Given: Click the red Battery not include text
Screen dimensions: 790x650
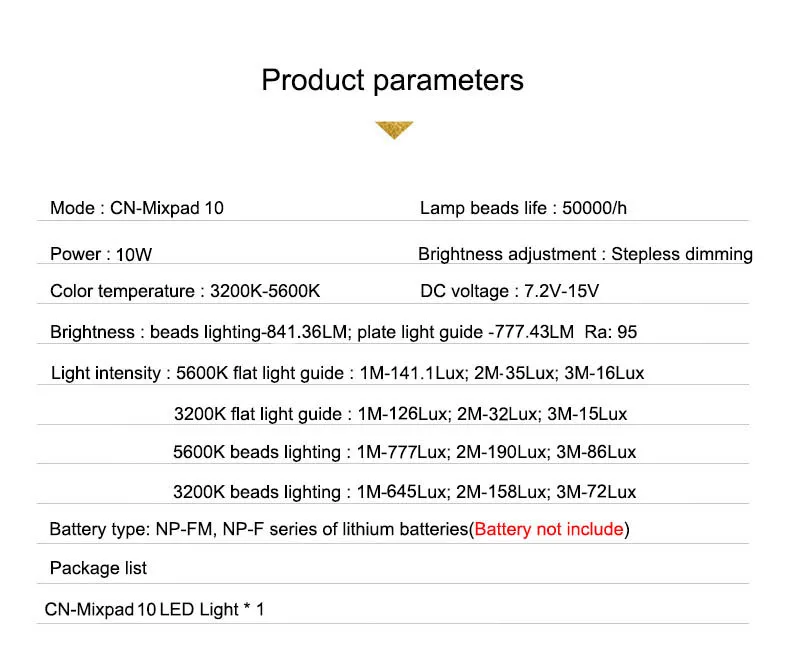Looking at the screenshot, I should (x=549, y=529).
